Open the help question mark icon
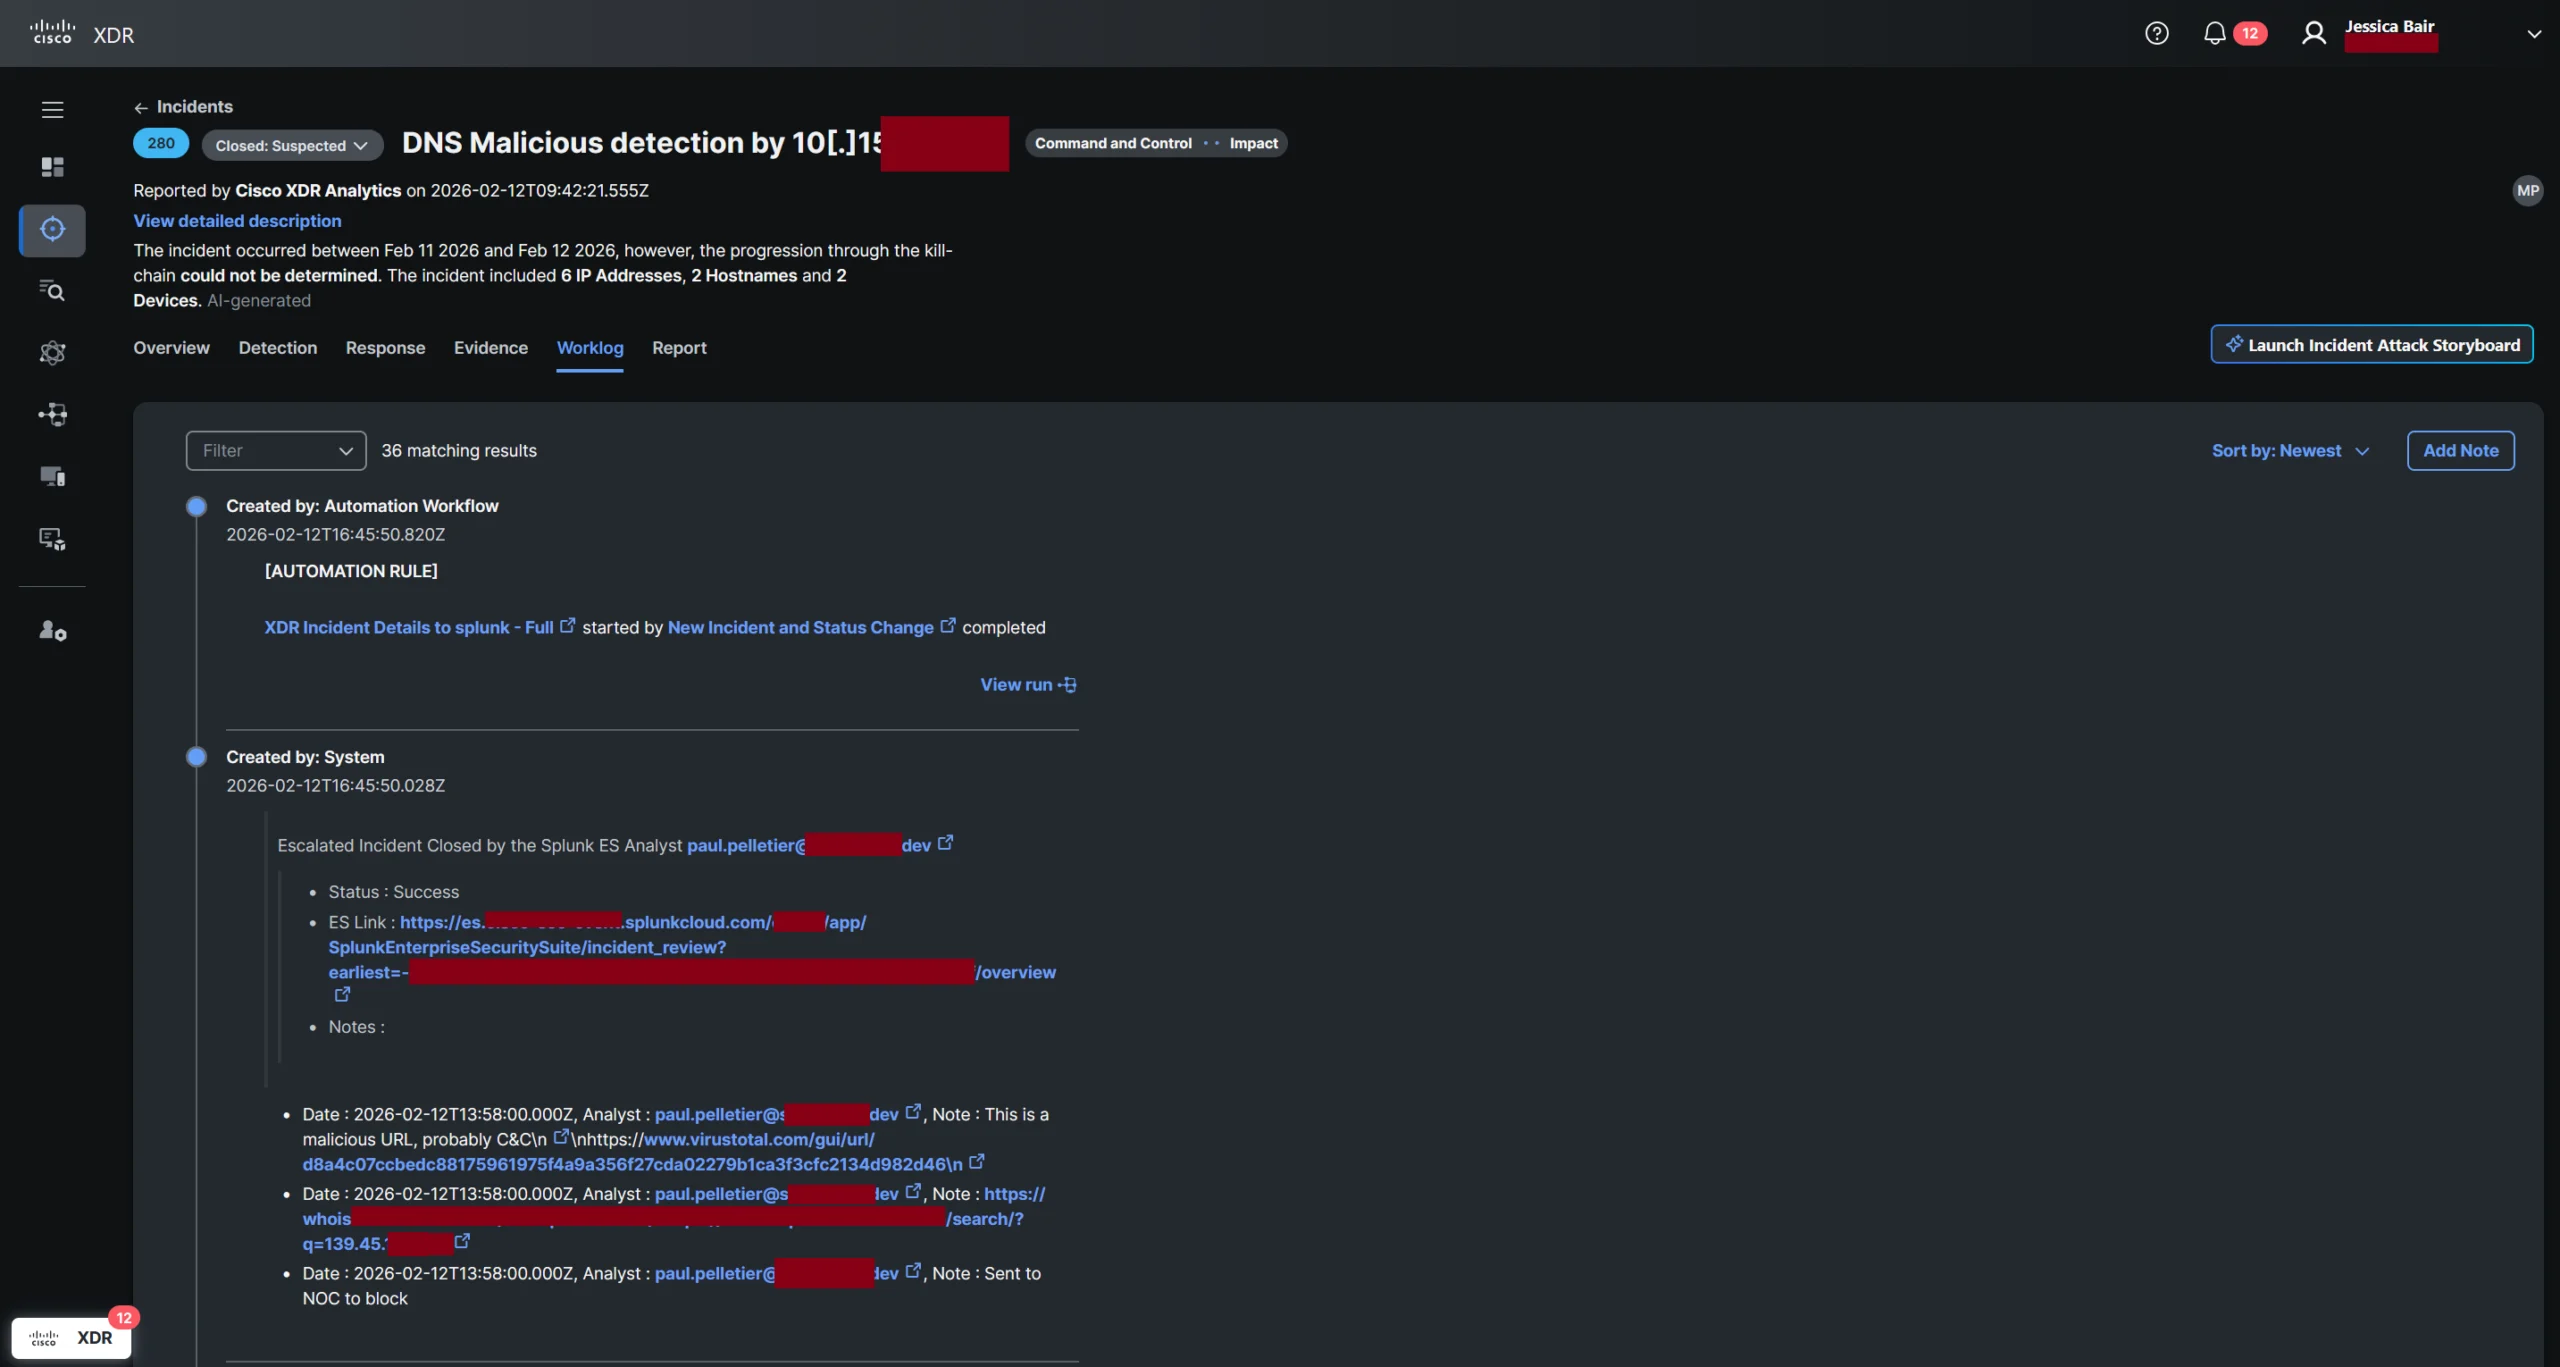Screen dimensions: 2560x1367 2157,34
